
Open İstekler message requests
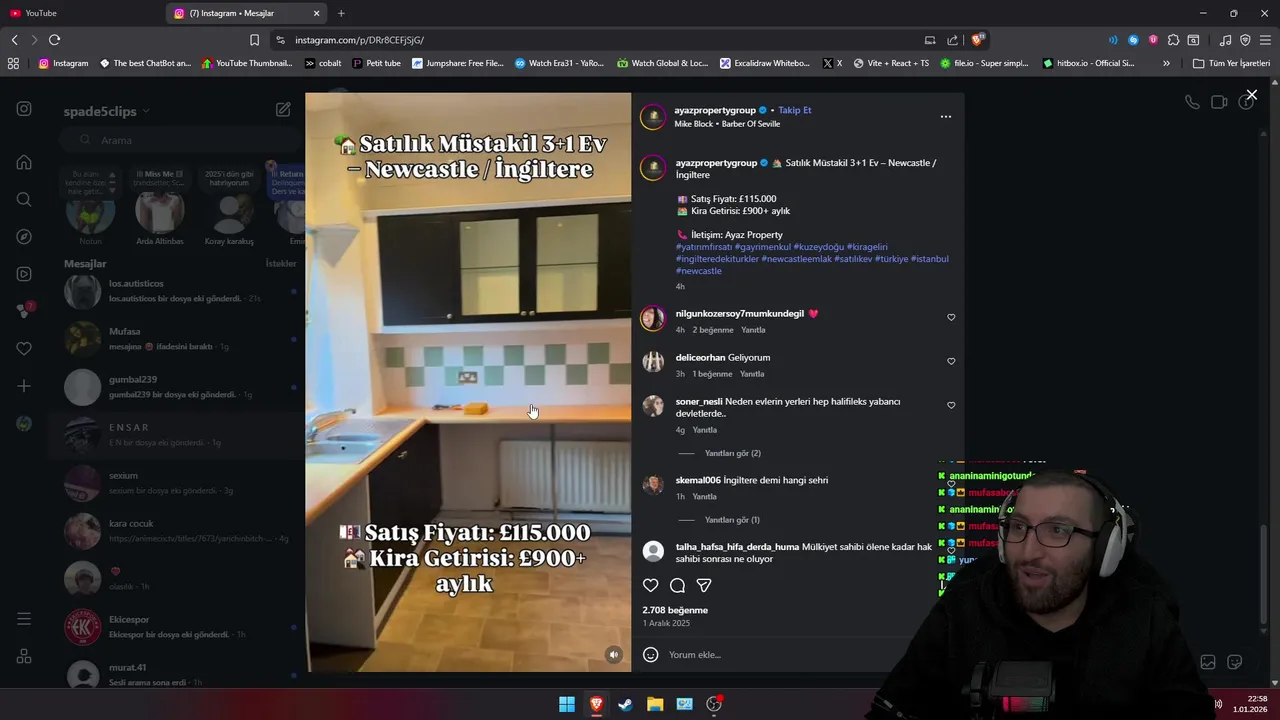point(281,264)
